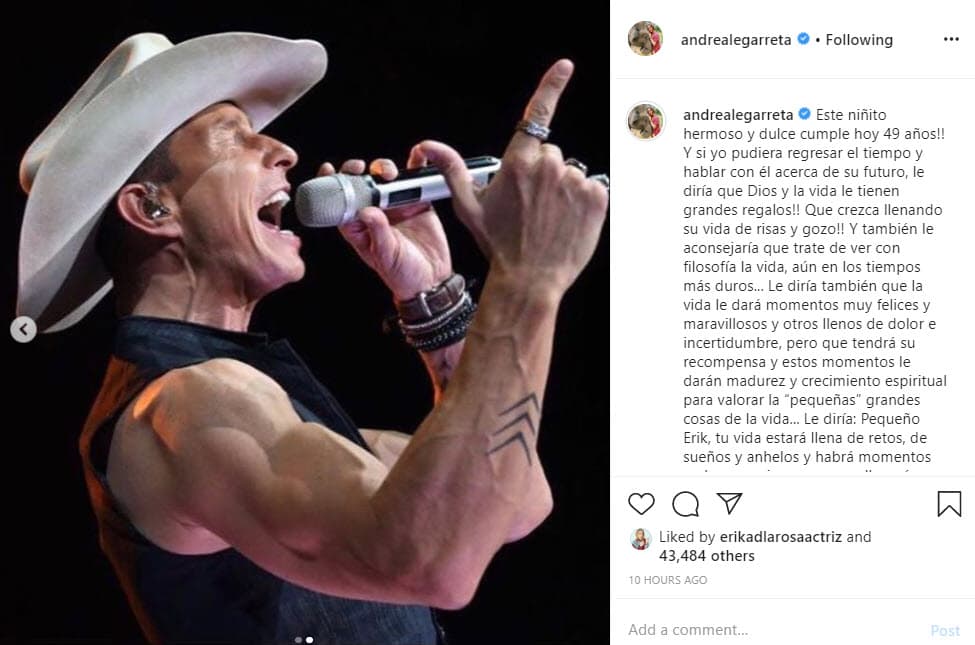
Task: Select a carousel dot below the photo
Action: (310, 638)
